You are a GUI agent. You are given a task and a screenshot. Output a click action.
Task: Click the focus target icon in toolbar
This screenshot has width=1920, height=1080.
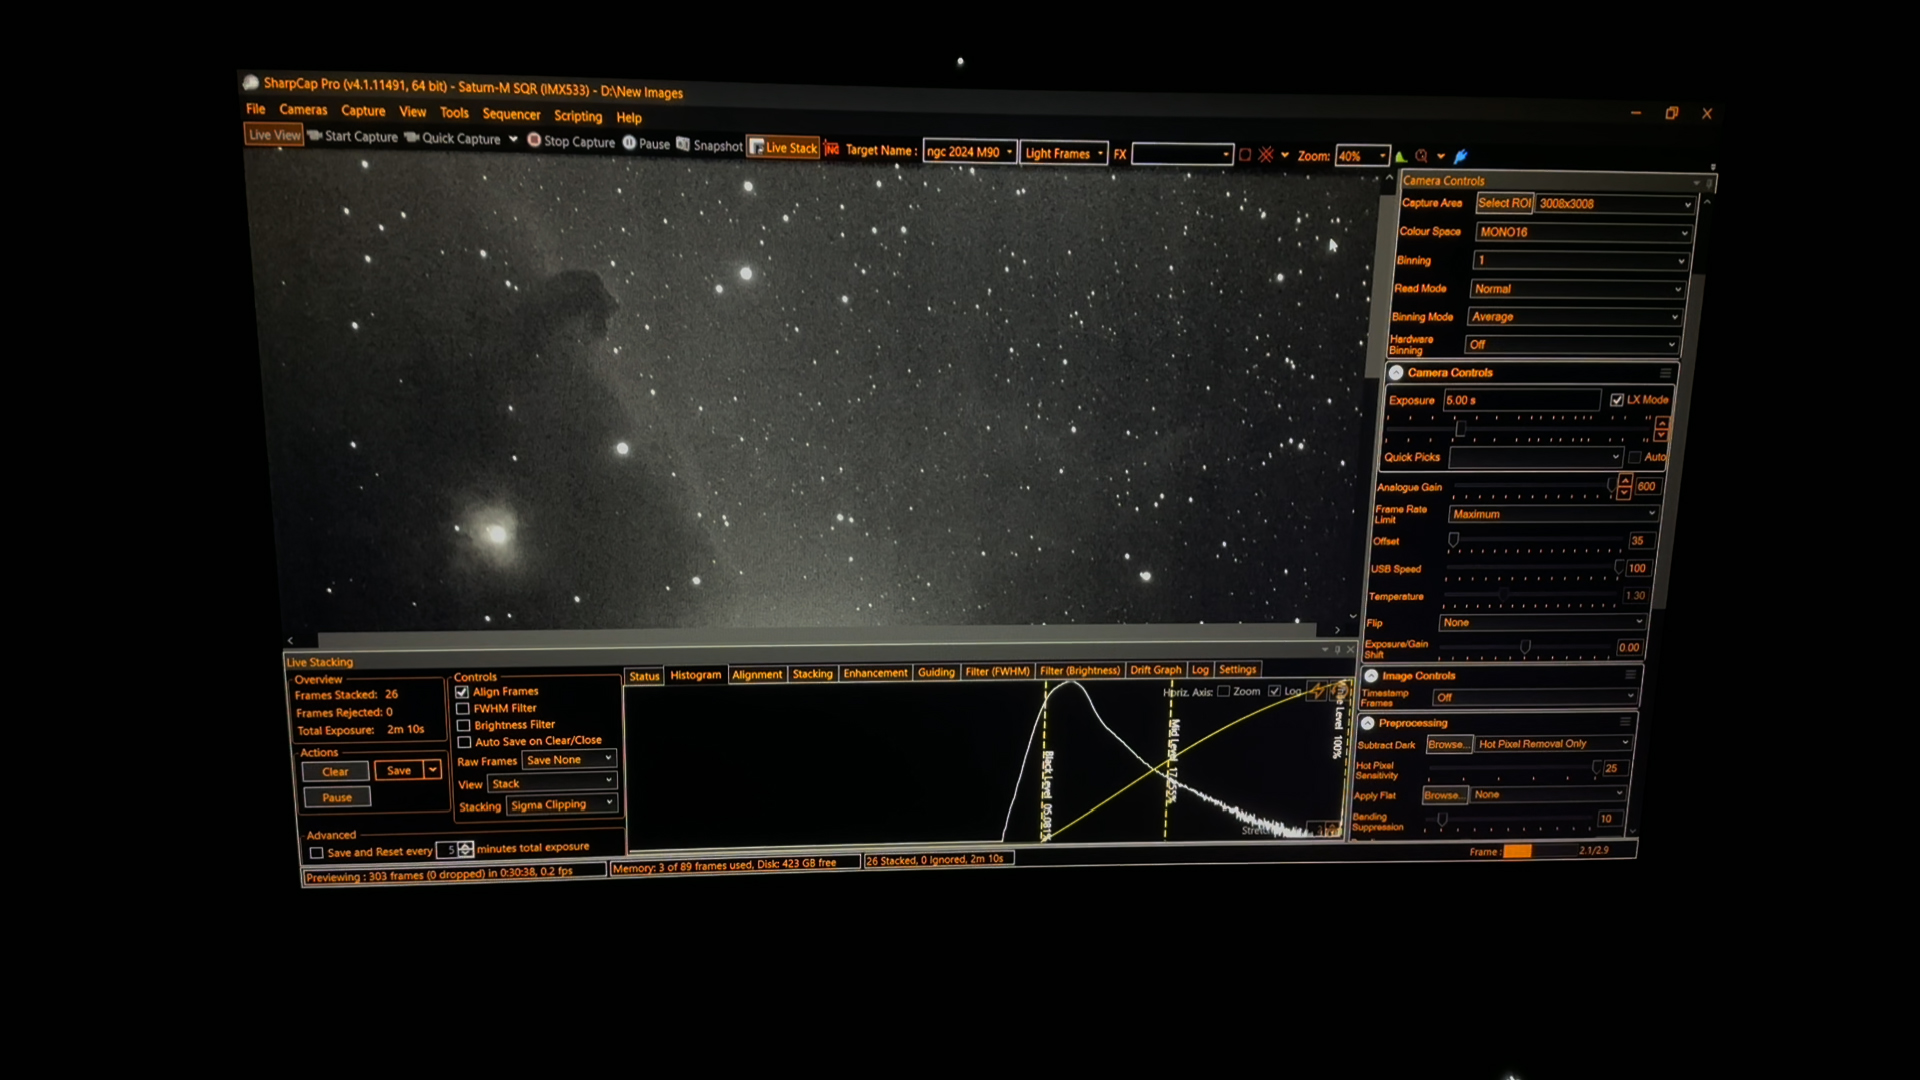tap(1421, 156)
